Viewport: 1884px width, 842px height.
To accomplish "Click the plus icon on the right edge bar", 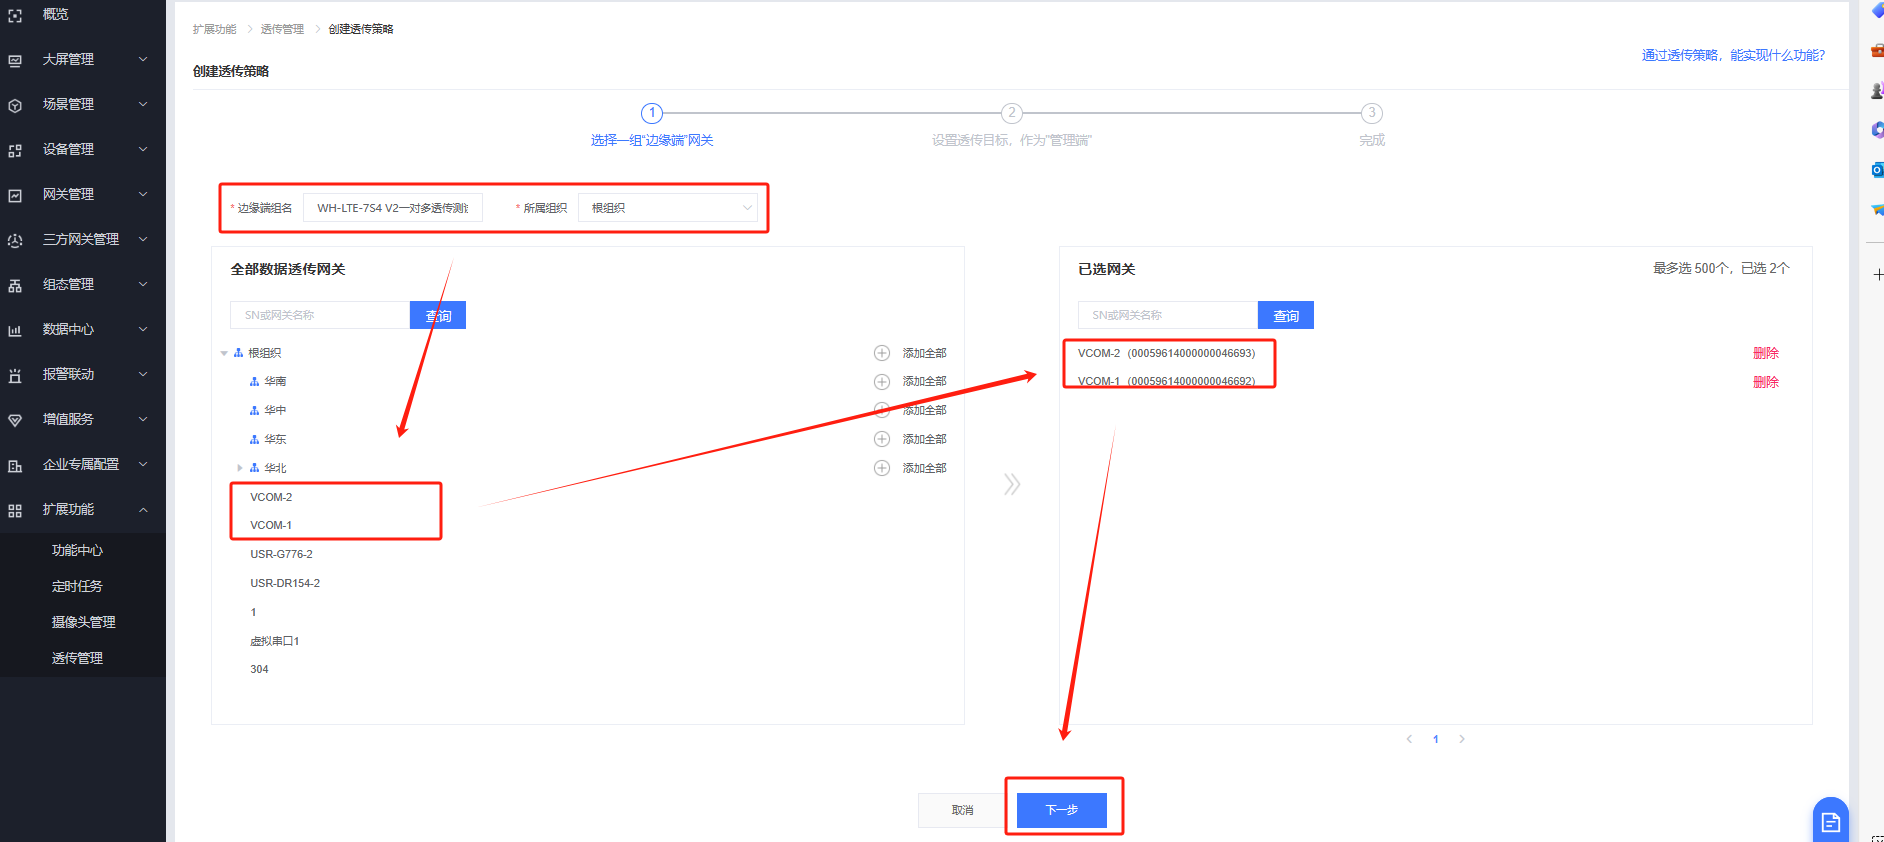I will 1878,274.
